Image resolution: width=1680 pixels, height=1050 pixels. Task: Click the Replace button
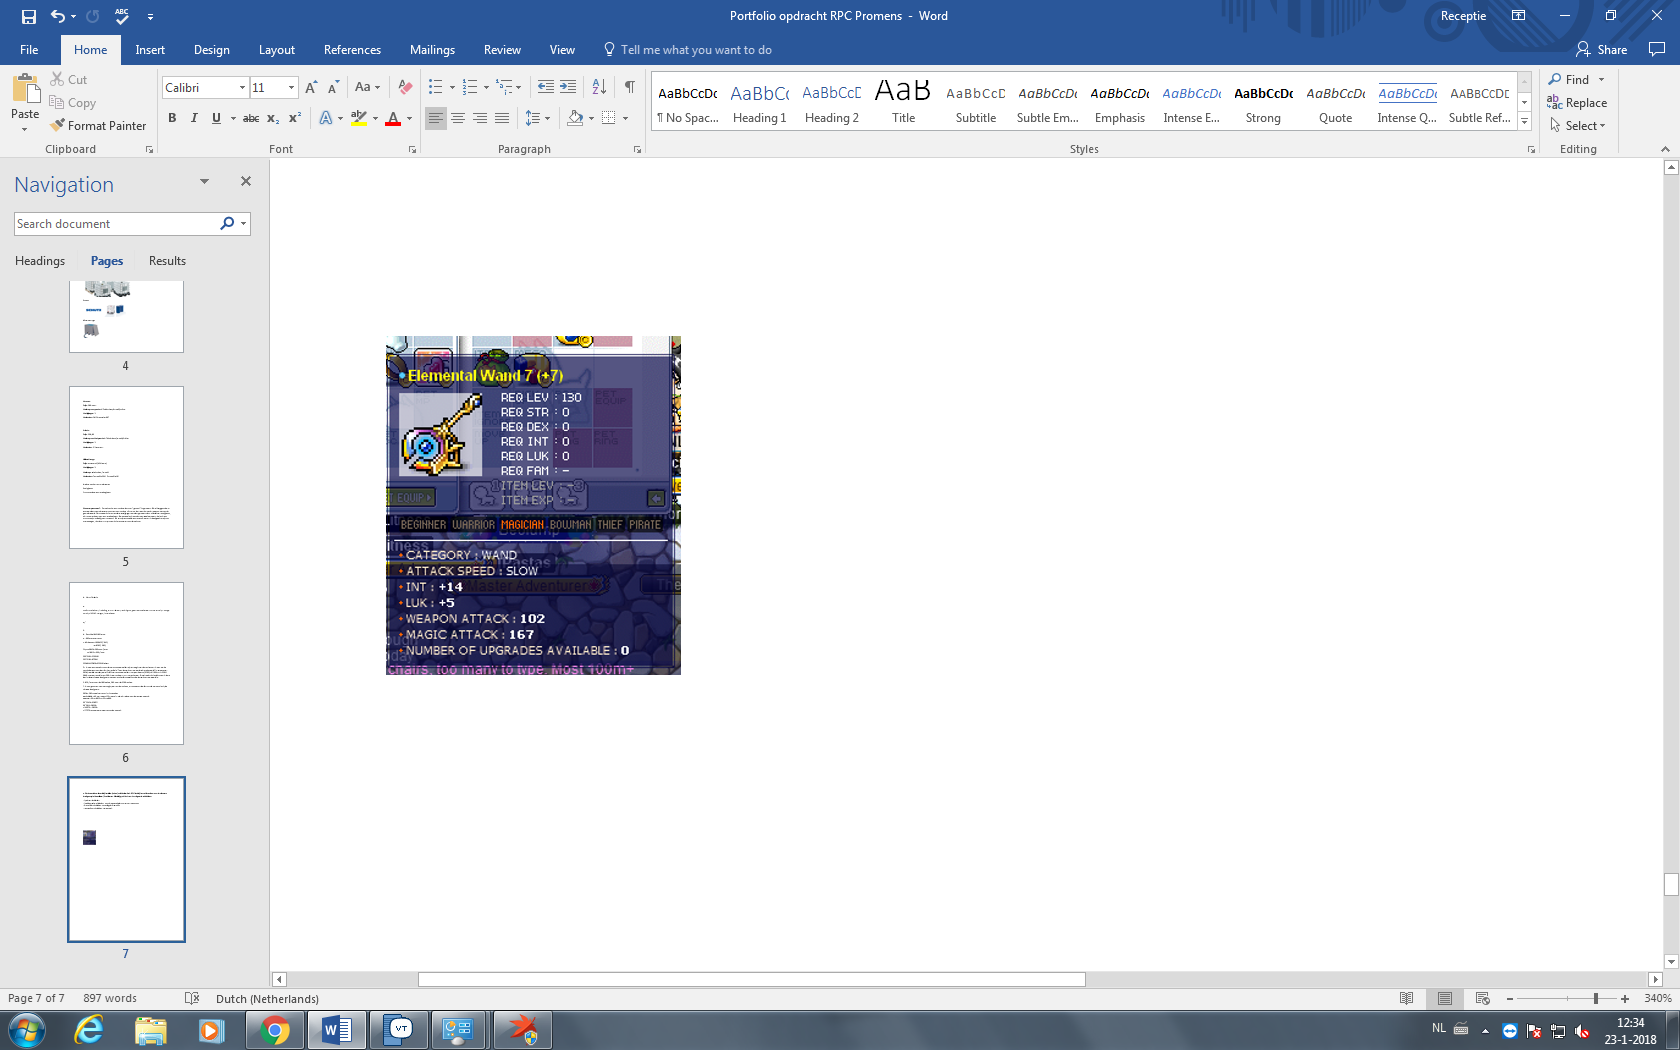tap(1577, 103)
